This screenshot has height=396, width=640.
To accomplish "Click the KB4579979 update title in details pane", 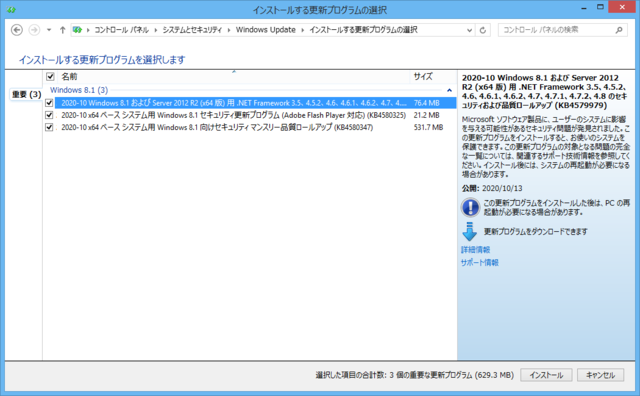I will pos(544,91).
